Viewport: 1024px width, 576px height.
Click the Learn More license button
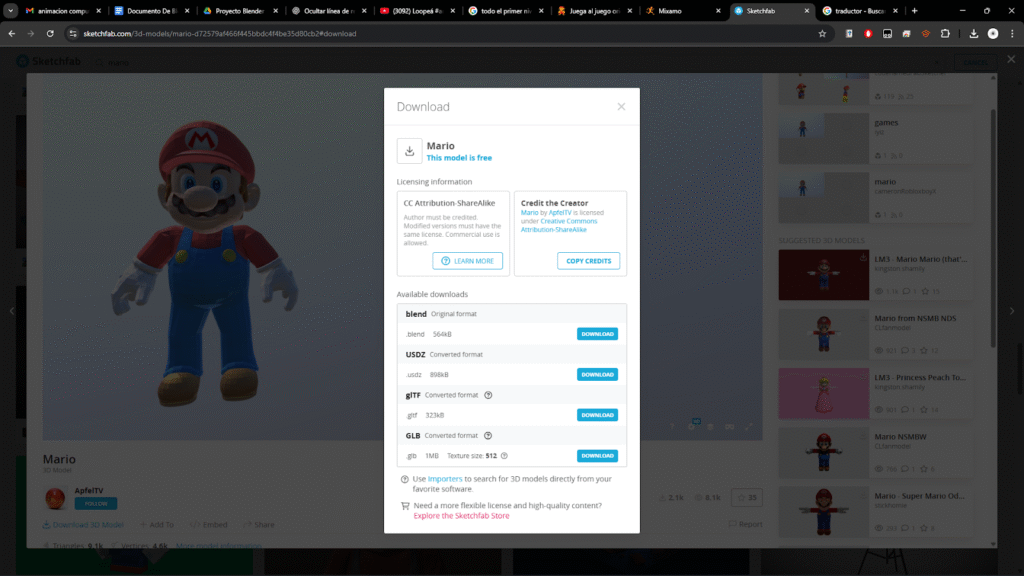tap(468, 261)
